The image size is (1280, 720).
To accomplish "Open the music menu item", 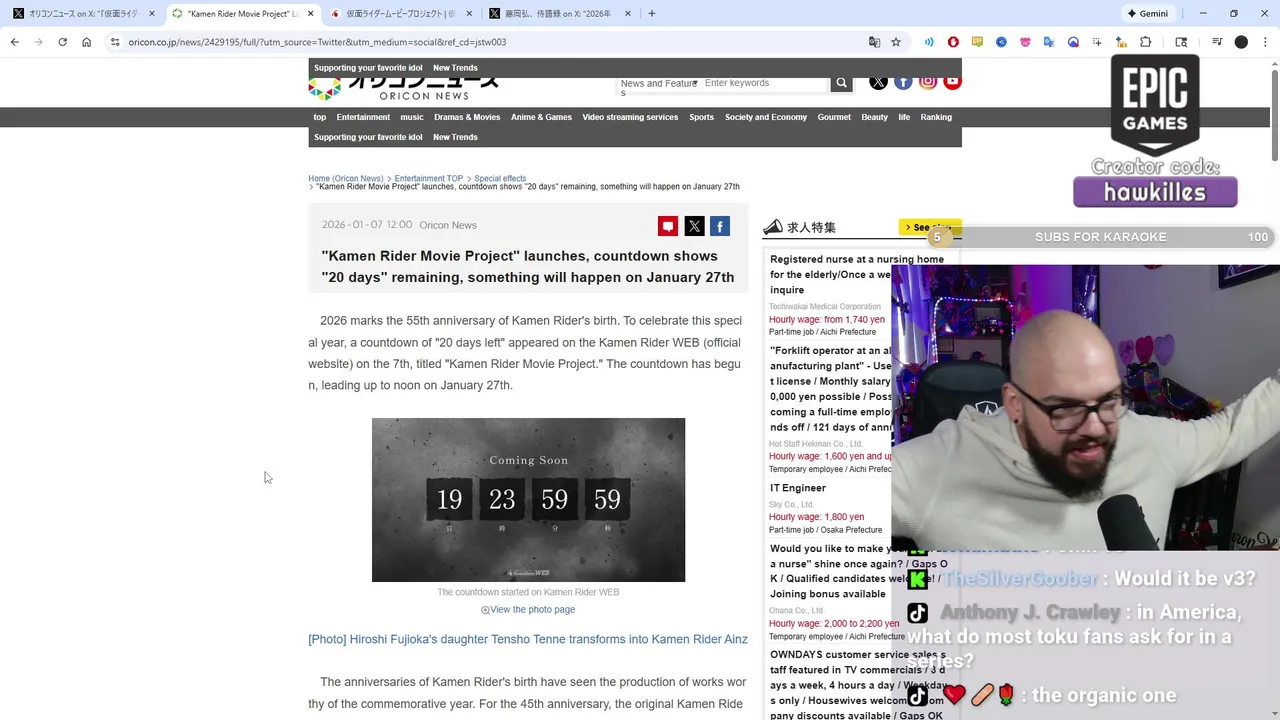I will click(412, 117).
